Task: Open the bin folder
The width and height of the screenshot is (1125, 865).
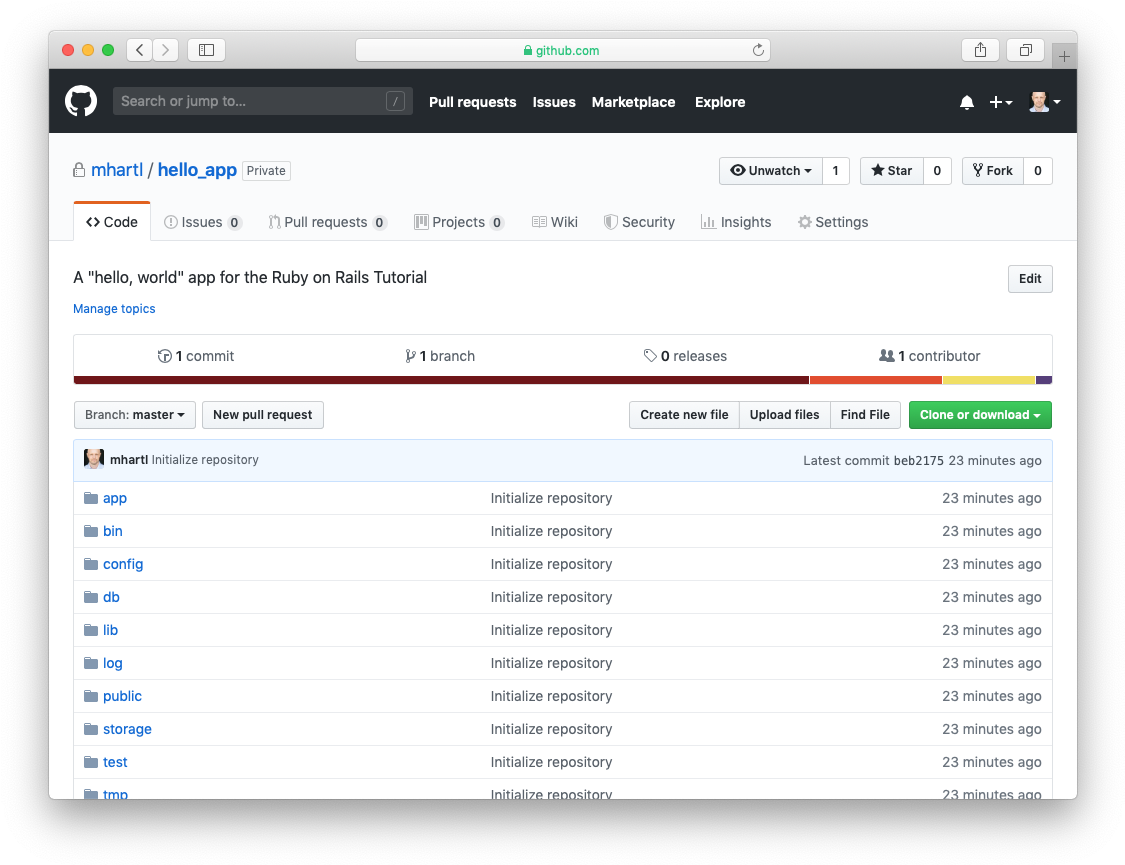Action: point(113,531)
